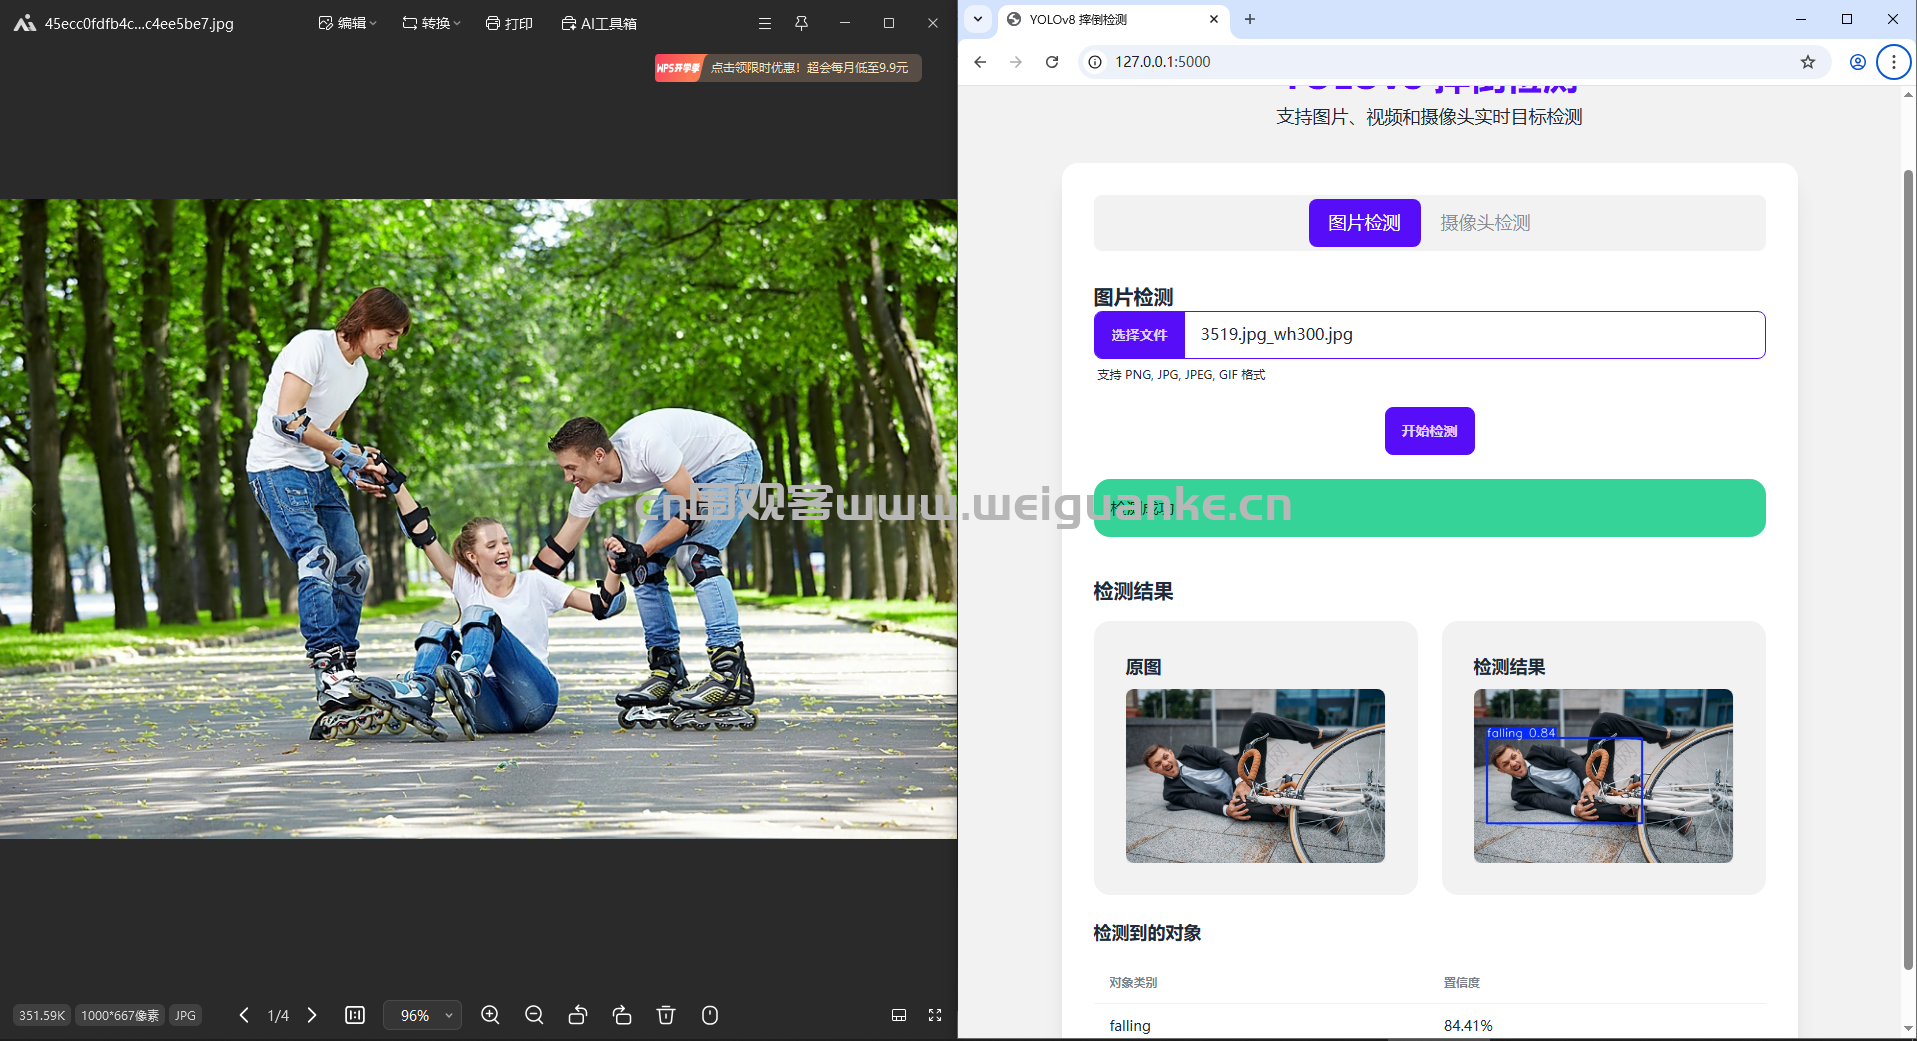Zoom in on the skating photo
This screenshot has height=1041, width=1917.
[x=490, y=1015]
